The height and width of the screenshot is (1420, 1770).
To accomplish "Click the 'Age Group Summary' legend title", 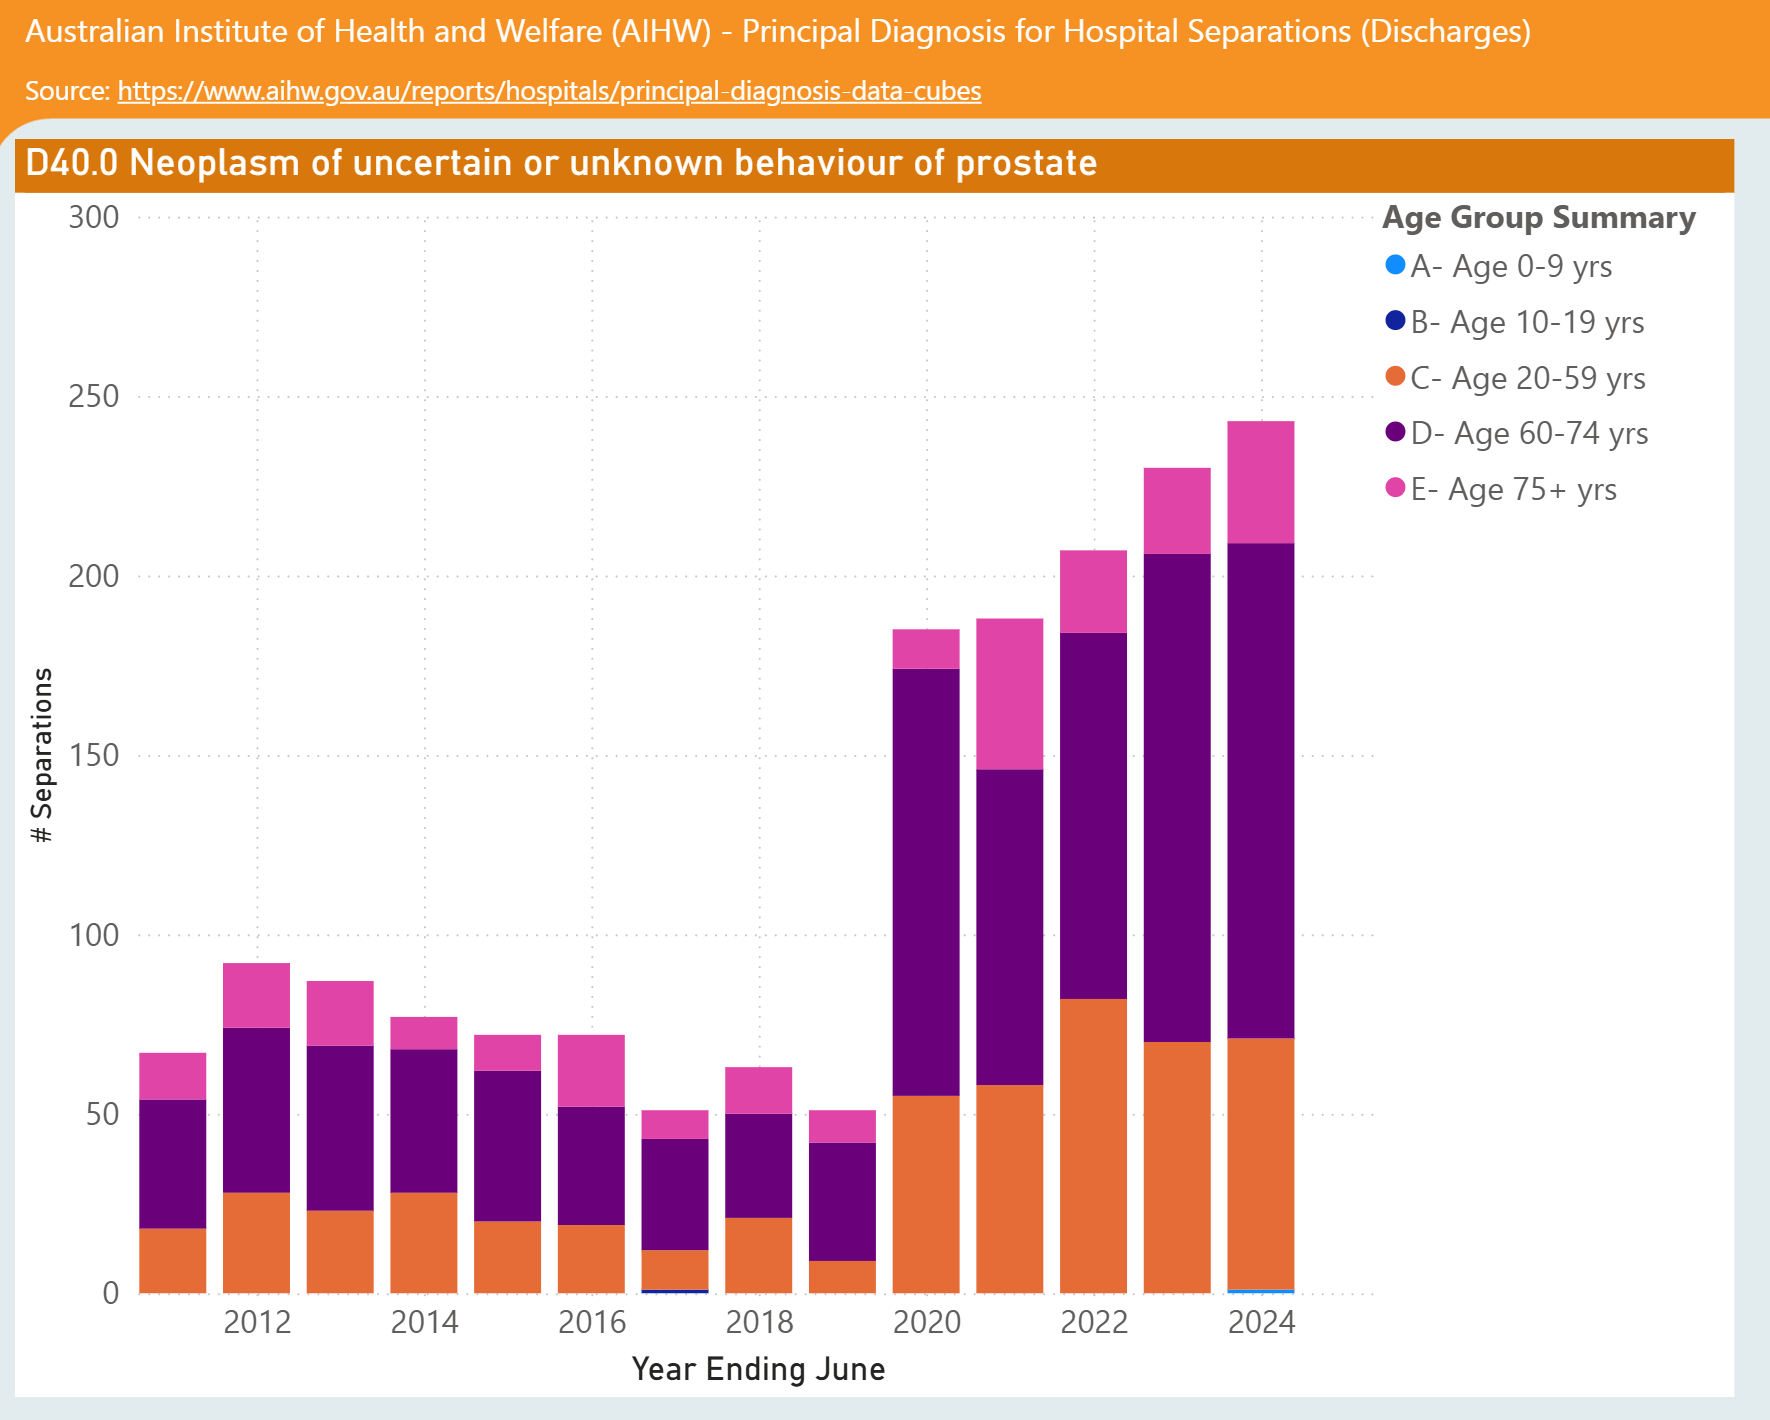I will tap(1538, 217).
